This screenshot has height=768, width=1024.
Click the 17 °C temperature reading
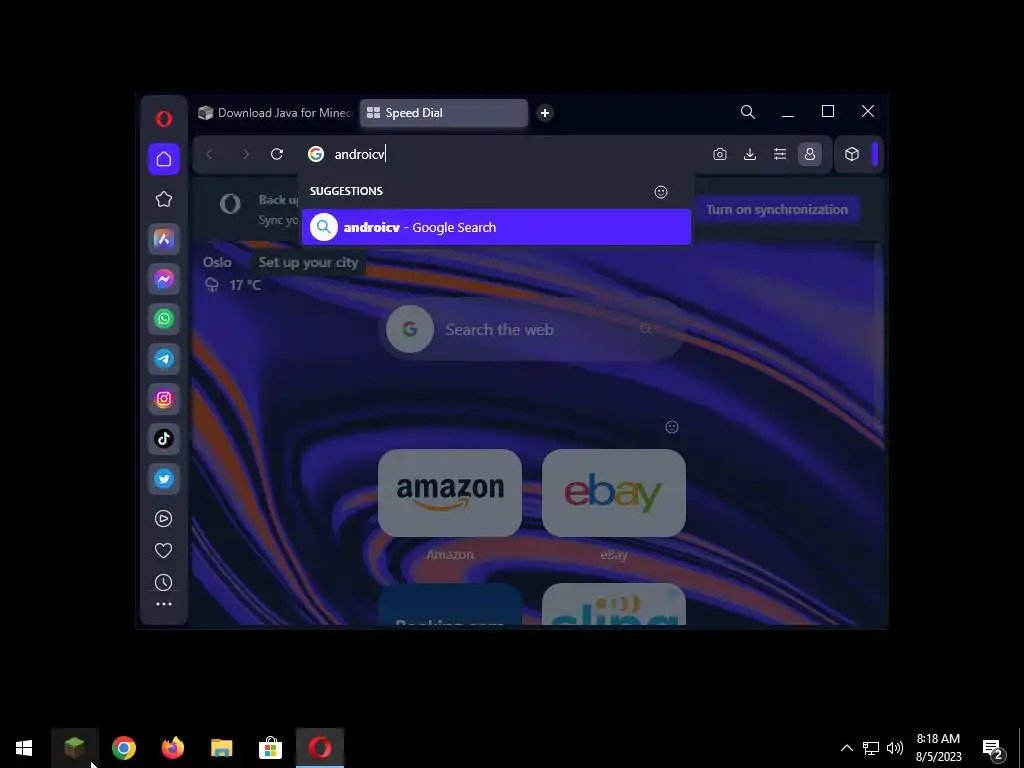[245, 285]
